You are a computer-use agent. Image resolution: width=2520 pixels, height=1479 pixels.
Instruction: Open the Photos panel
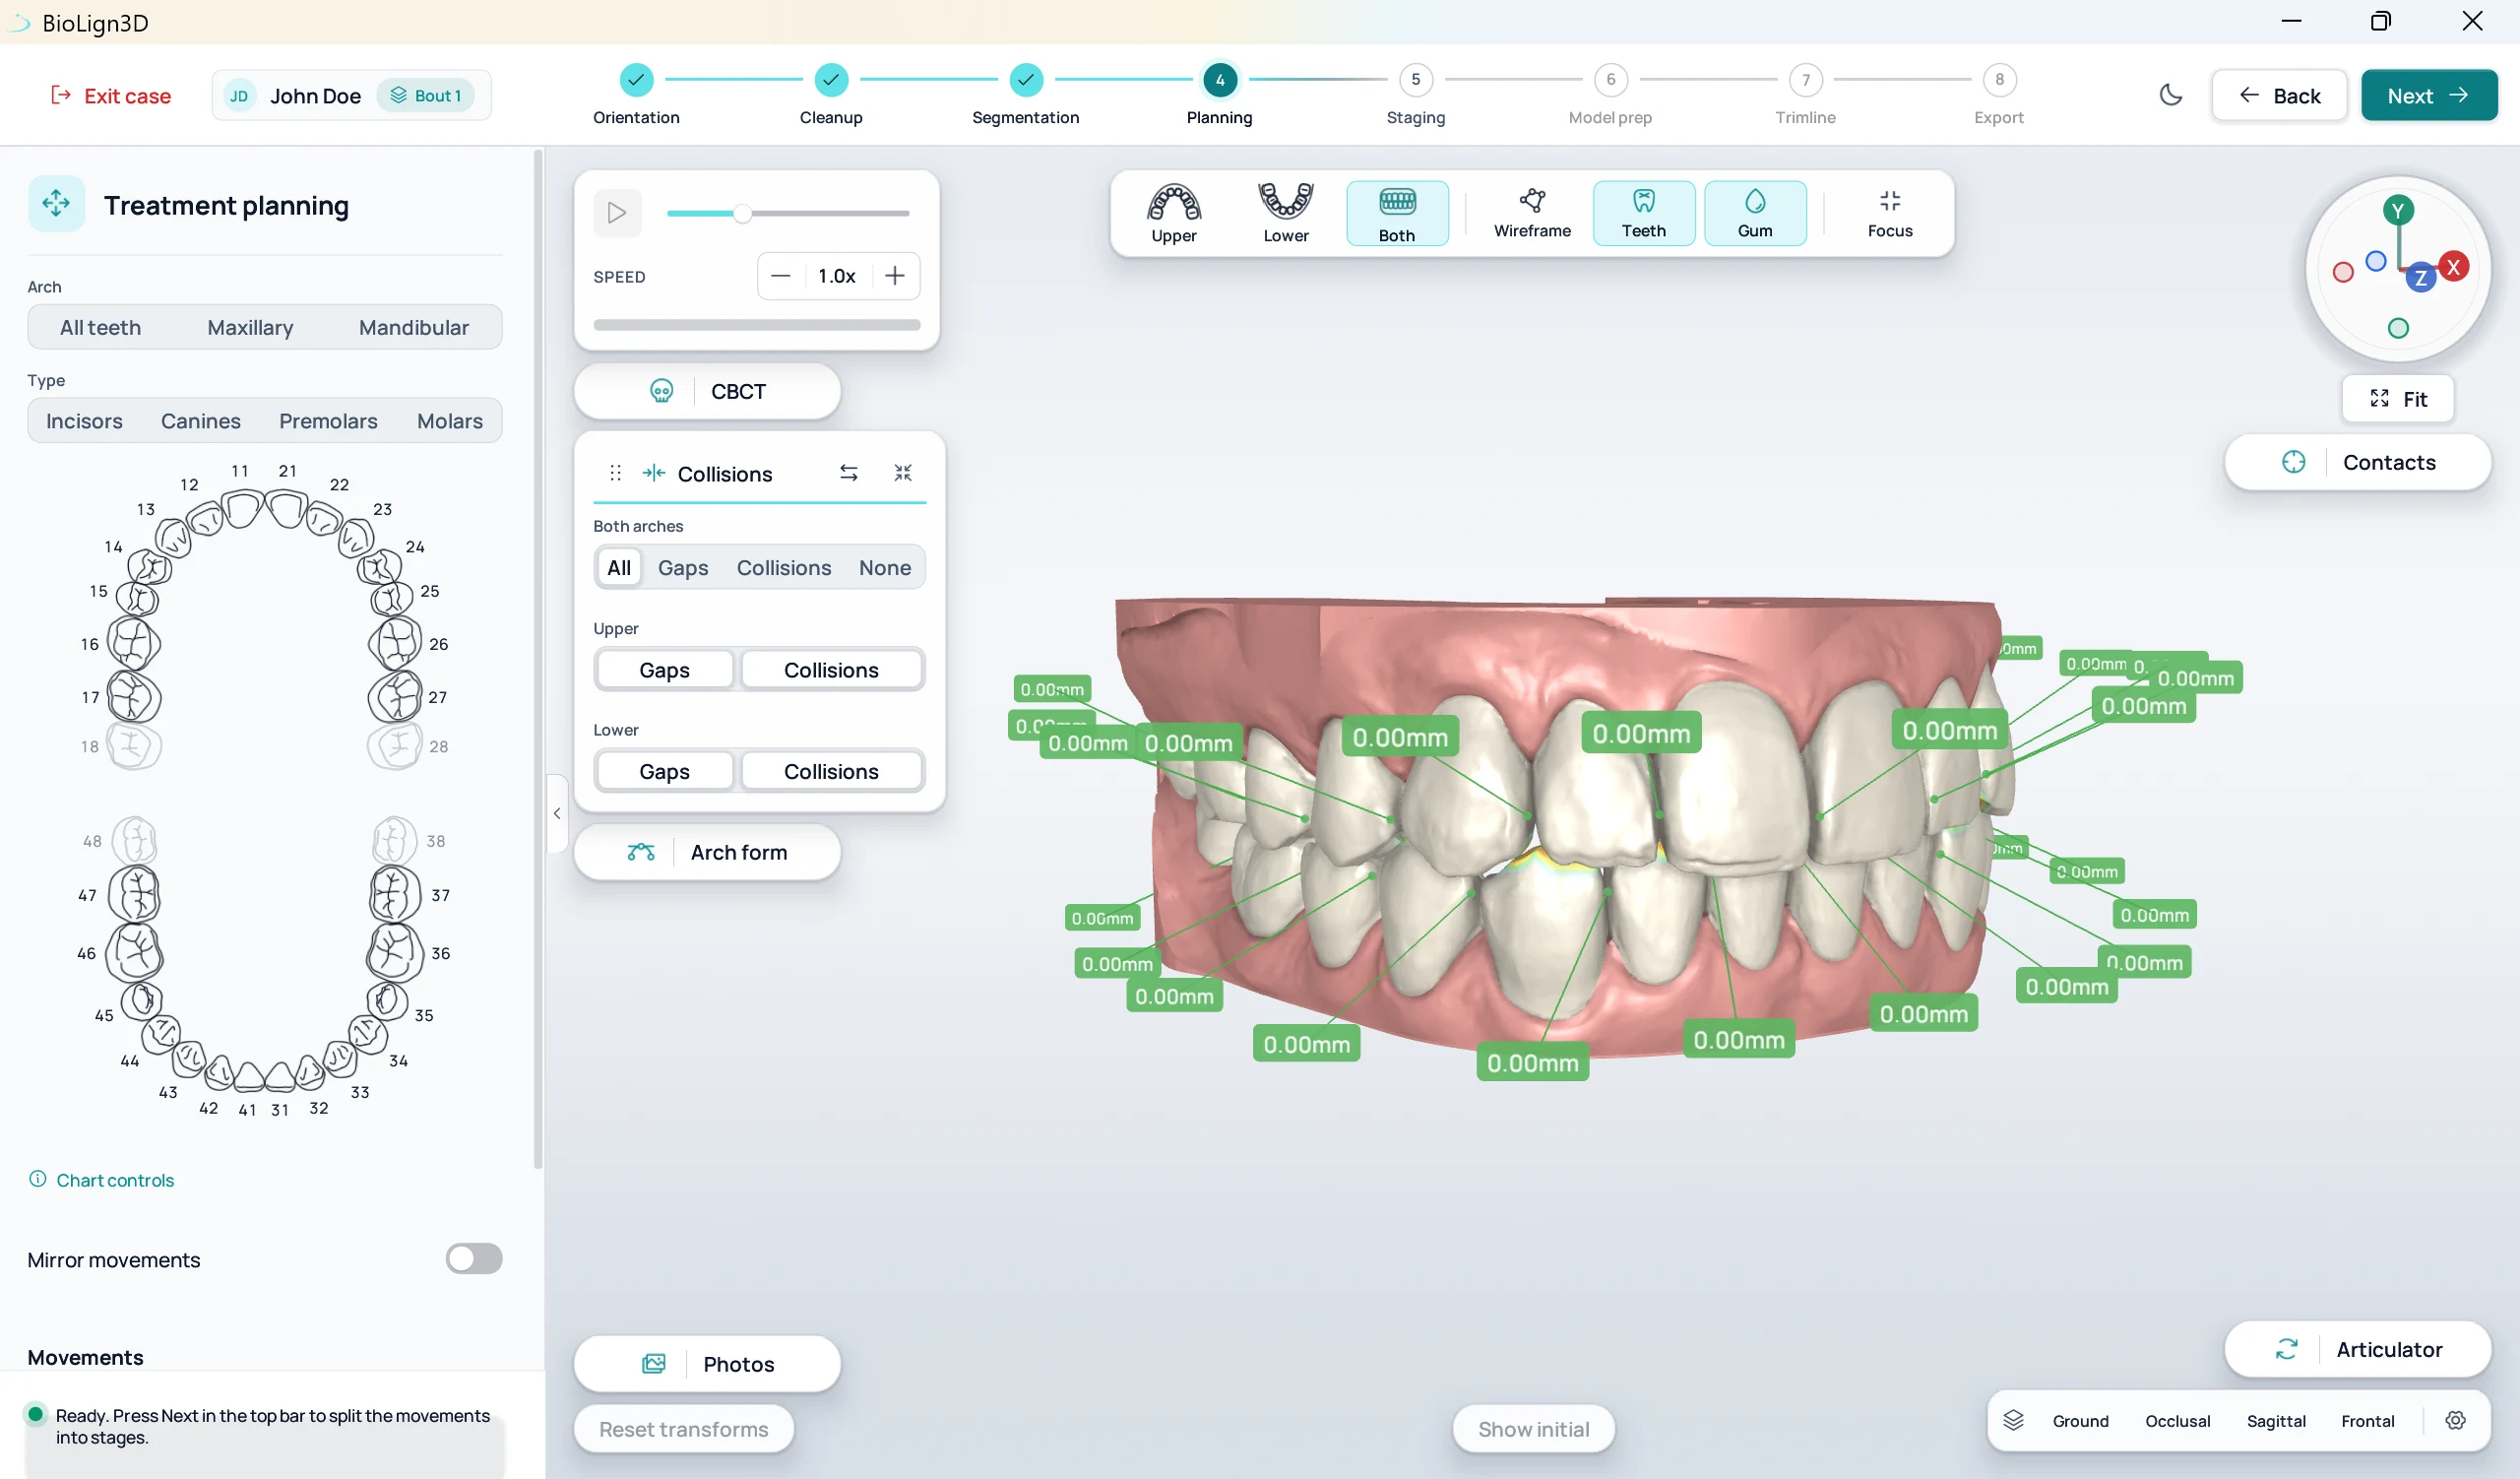click(707, 1364)
